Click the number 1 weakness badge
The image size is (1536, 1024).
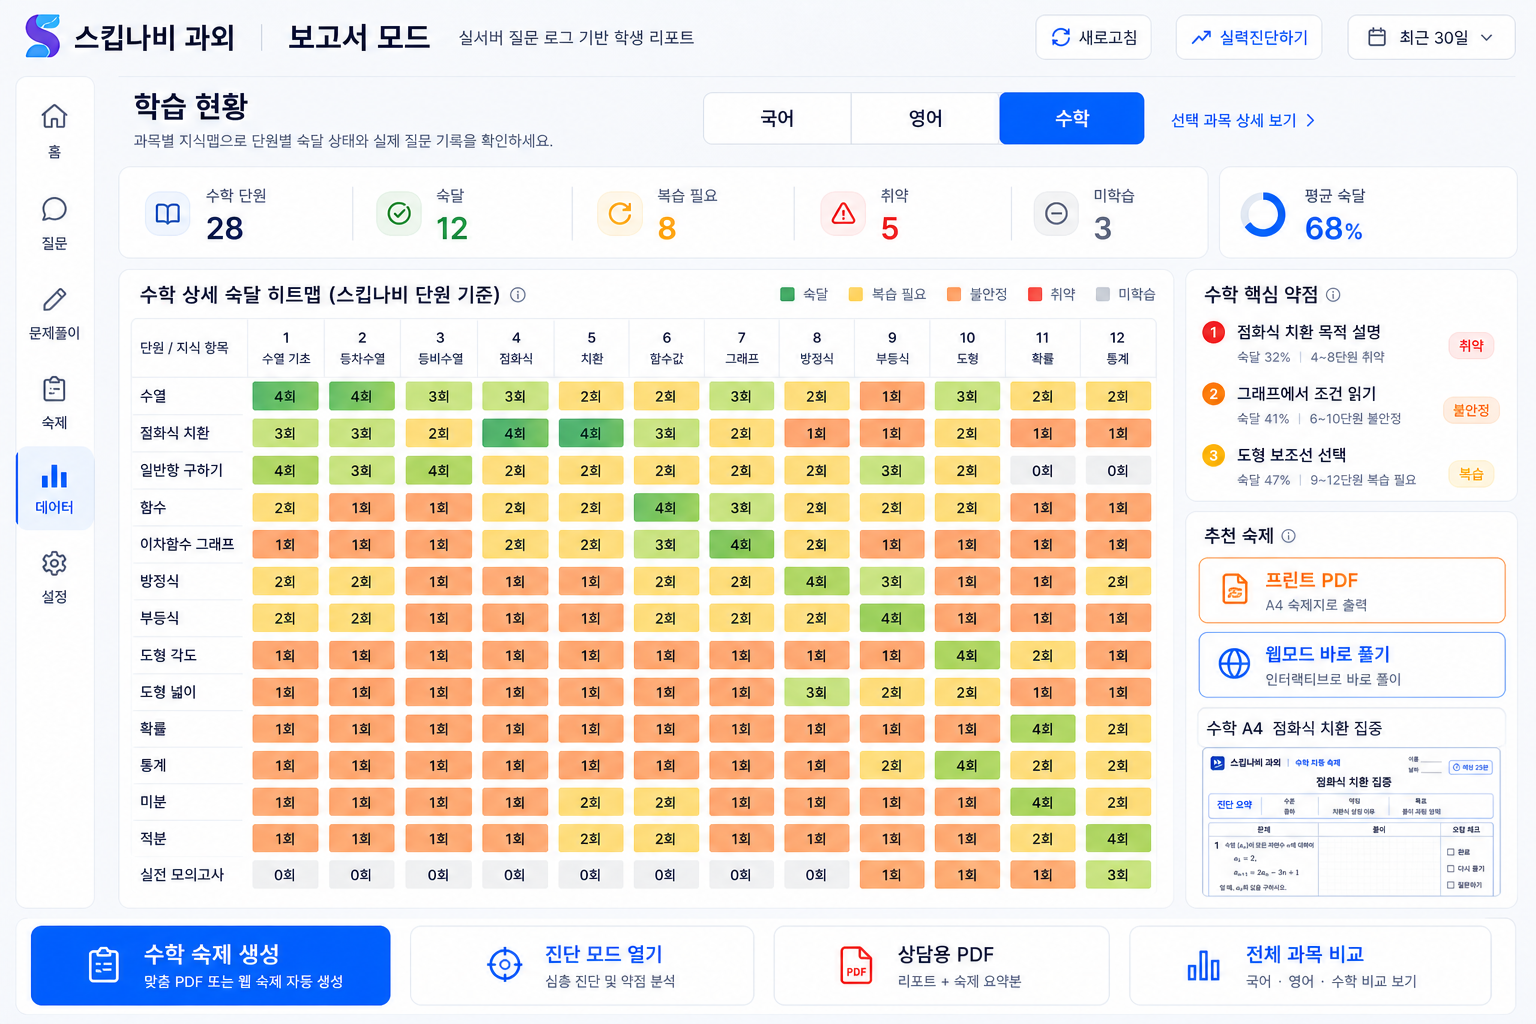tap(1213, 332)
